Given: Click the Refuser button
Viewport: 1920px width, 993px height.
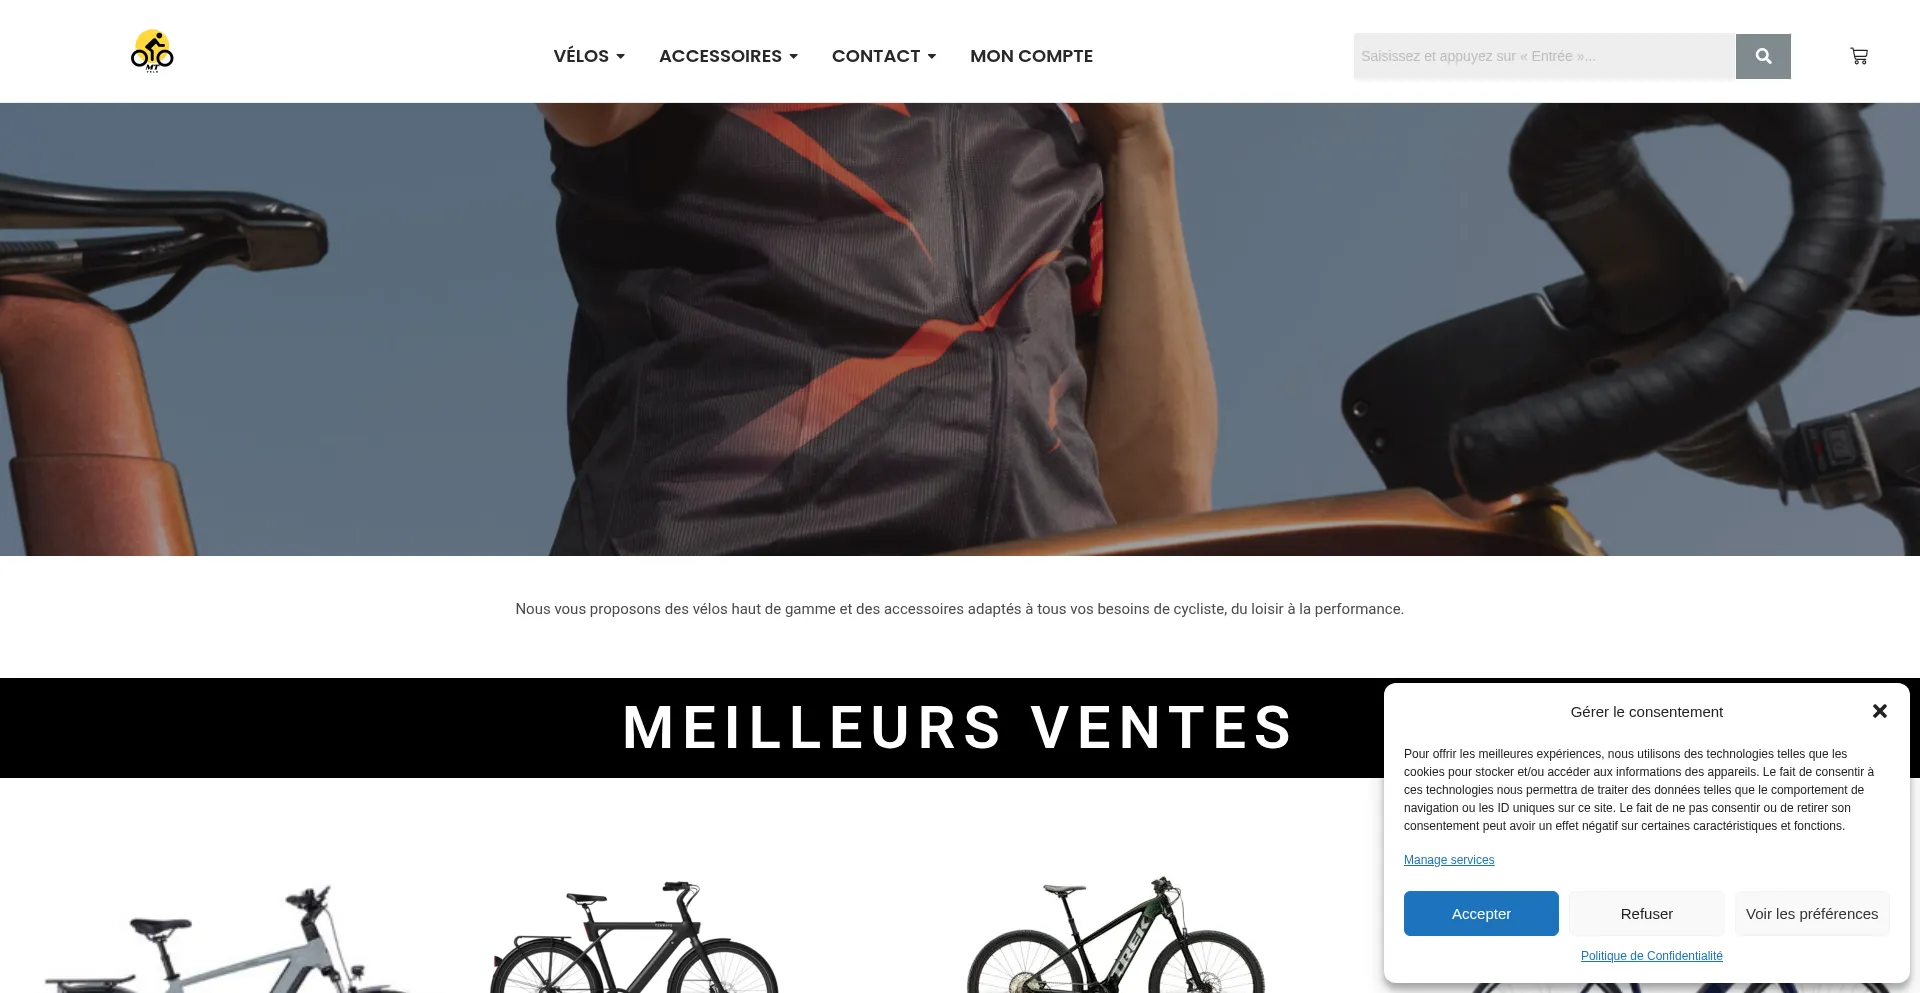Looking at the screenshot, I should (x=1646, y=914).
